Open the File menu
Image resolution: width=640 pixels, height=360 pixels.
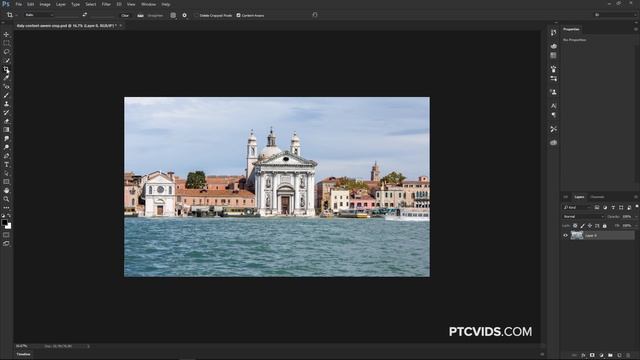click(18, 4)
